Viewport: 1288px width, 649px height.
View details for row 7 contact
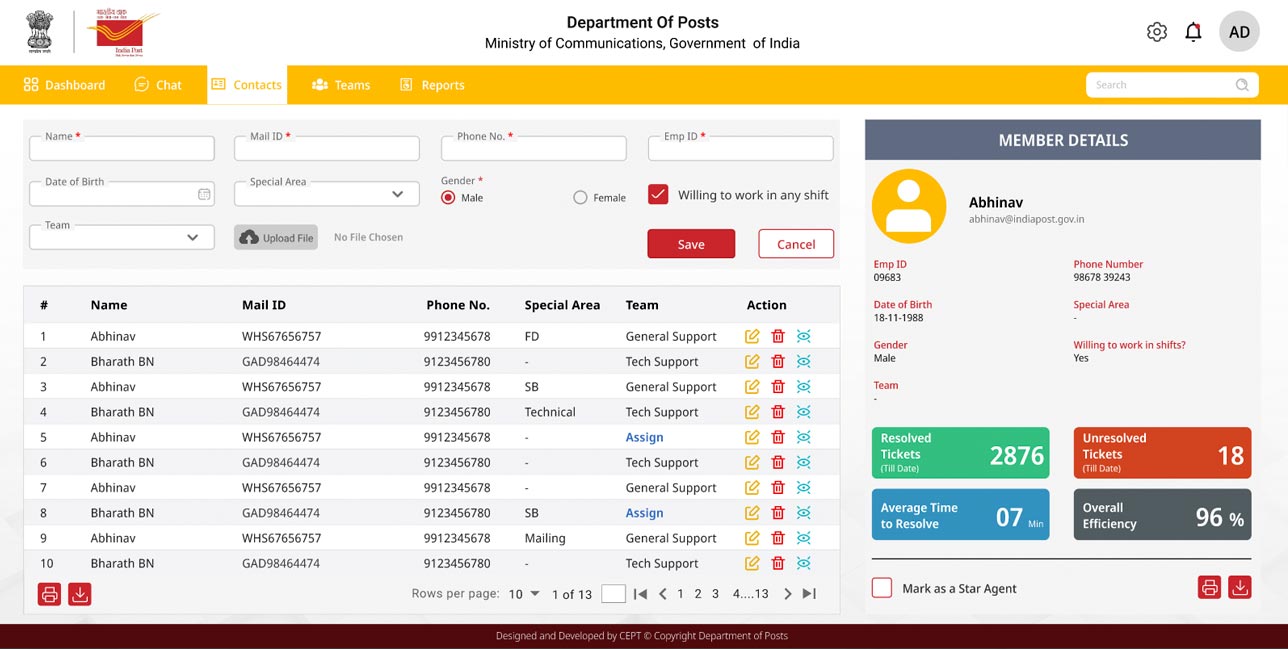click(x=803, y=488)
